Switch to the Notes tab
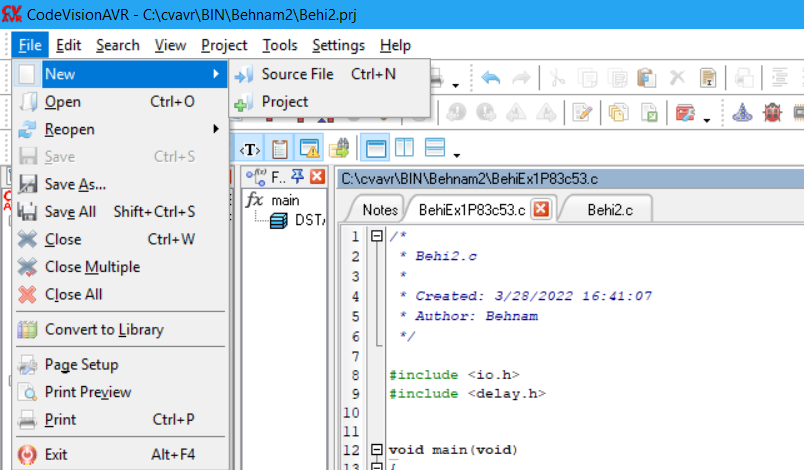 (380, 210)
